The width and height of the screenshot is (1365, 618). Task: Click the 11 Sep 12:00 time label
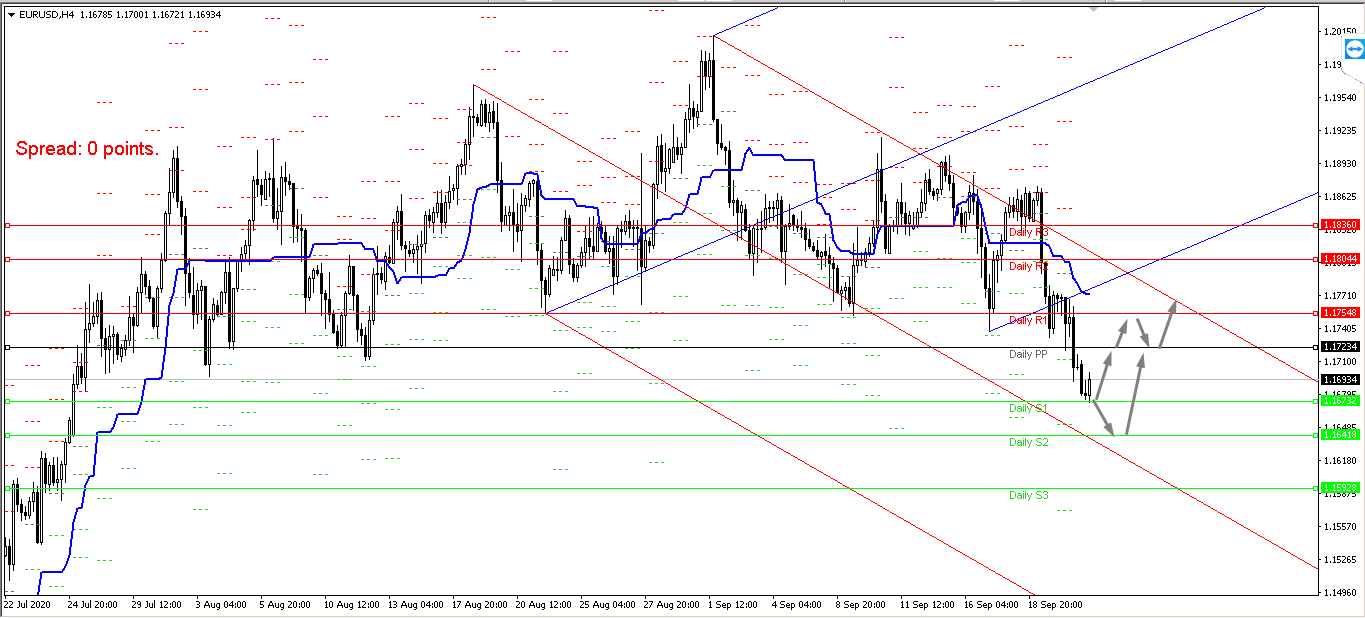tap(929, 605)
